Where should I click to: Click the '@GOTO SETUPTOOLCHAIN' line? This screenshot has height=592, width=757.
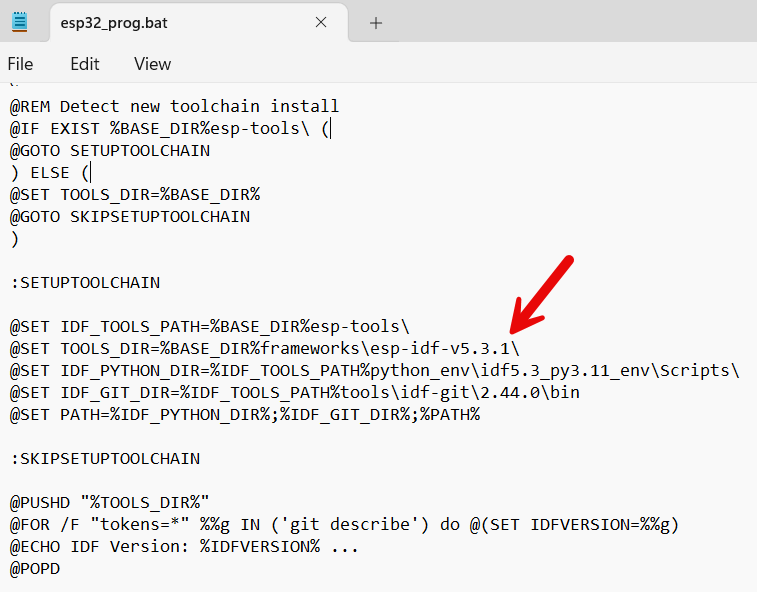[x=110, y=150]
